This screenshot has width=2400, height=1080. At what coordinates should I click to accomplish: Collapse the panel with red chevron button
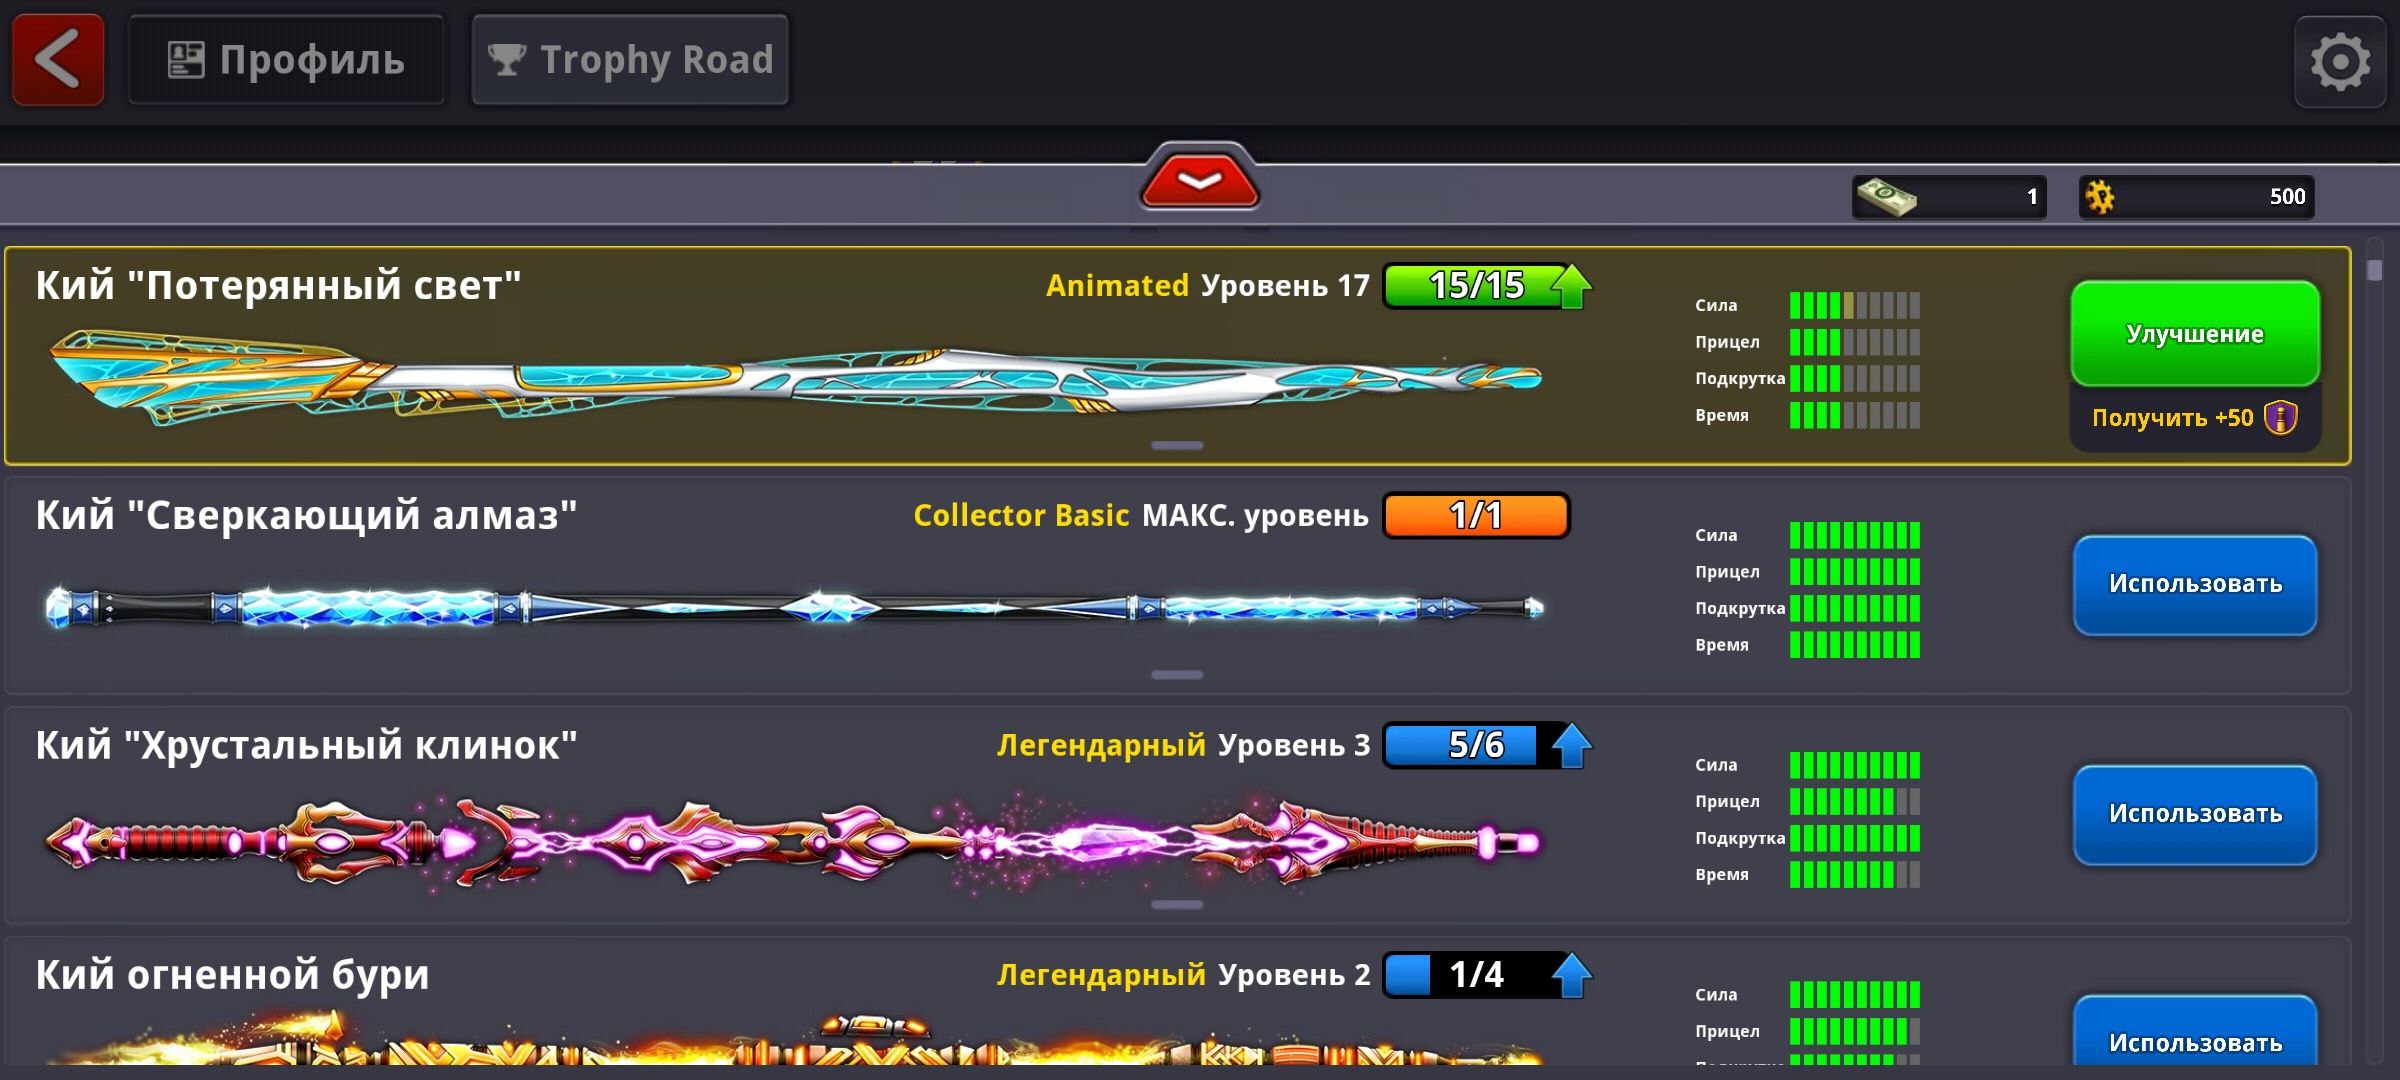1200,180
